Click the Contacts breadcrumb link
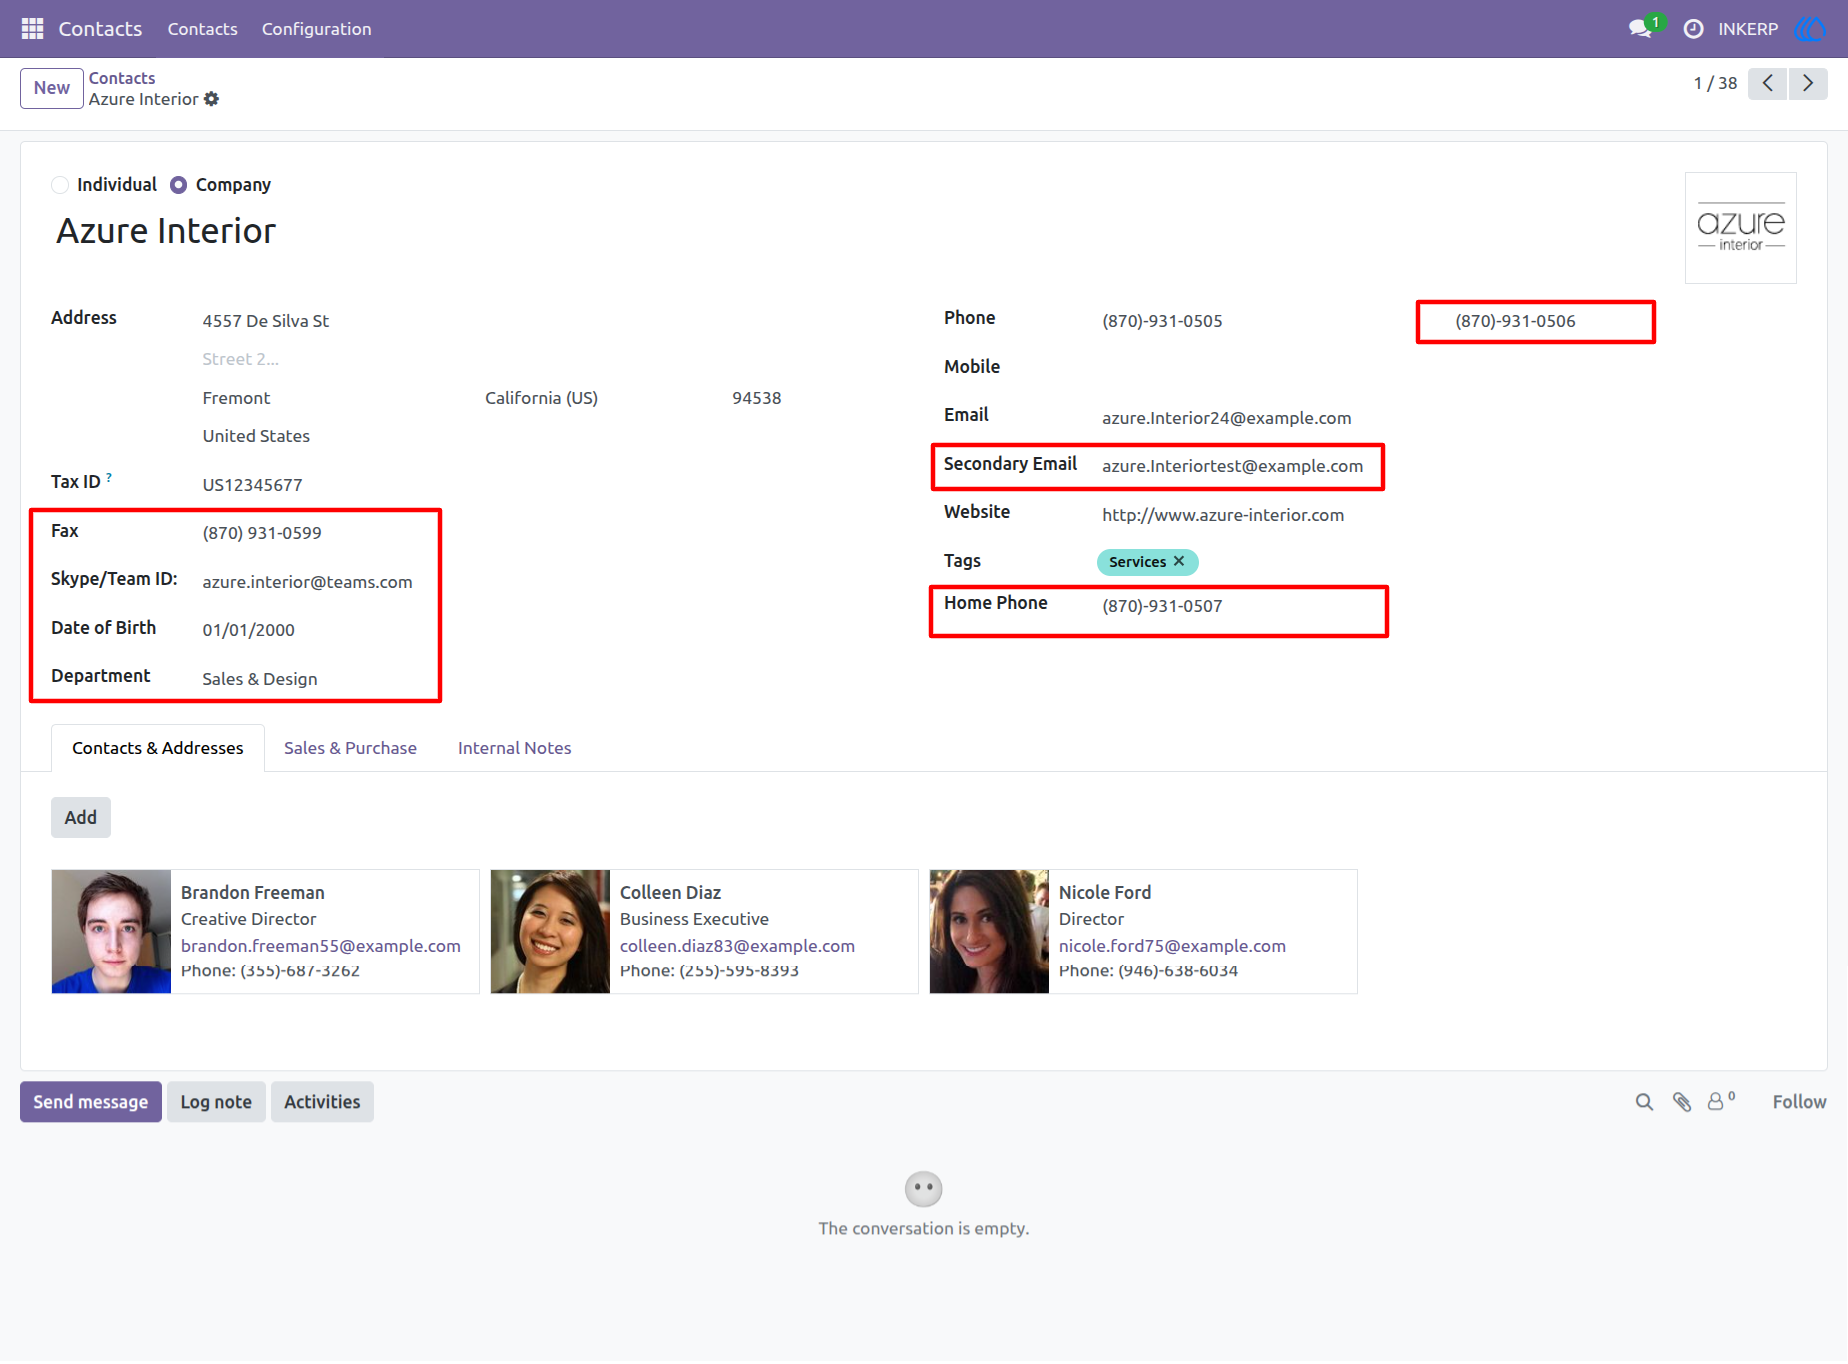Image resolution: width=1848 pixels, height=1364 pixels. click(122, 78)
